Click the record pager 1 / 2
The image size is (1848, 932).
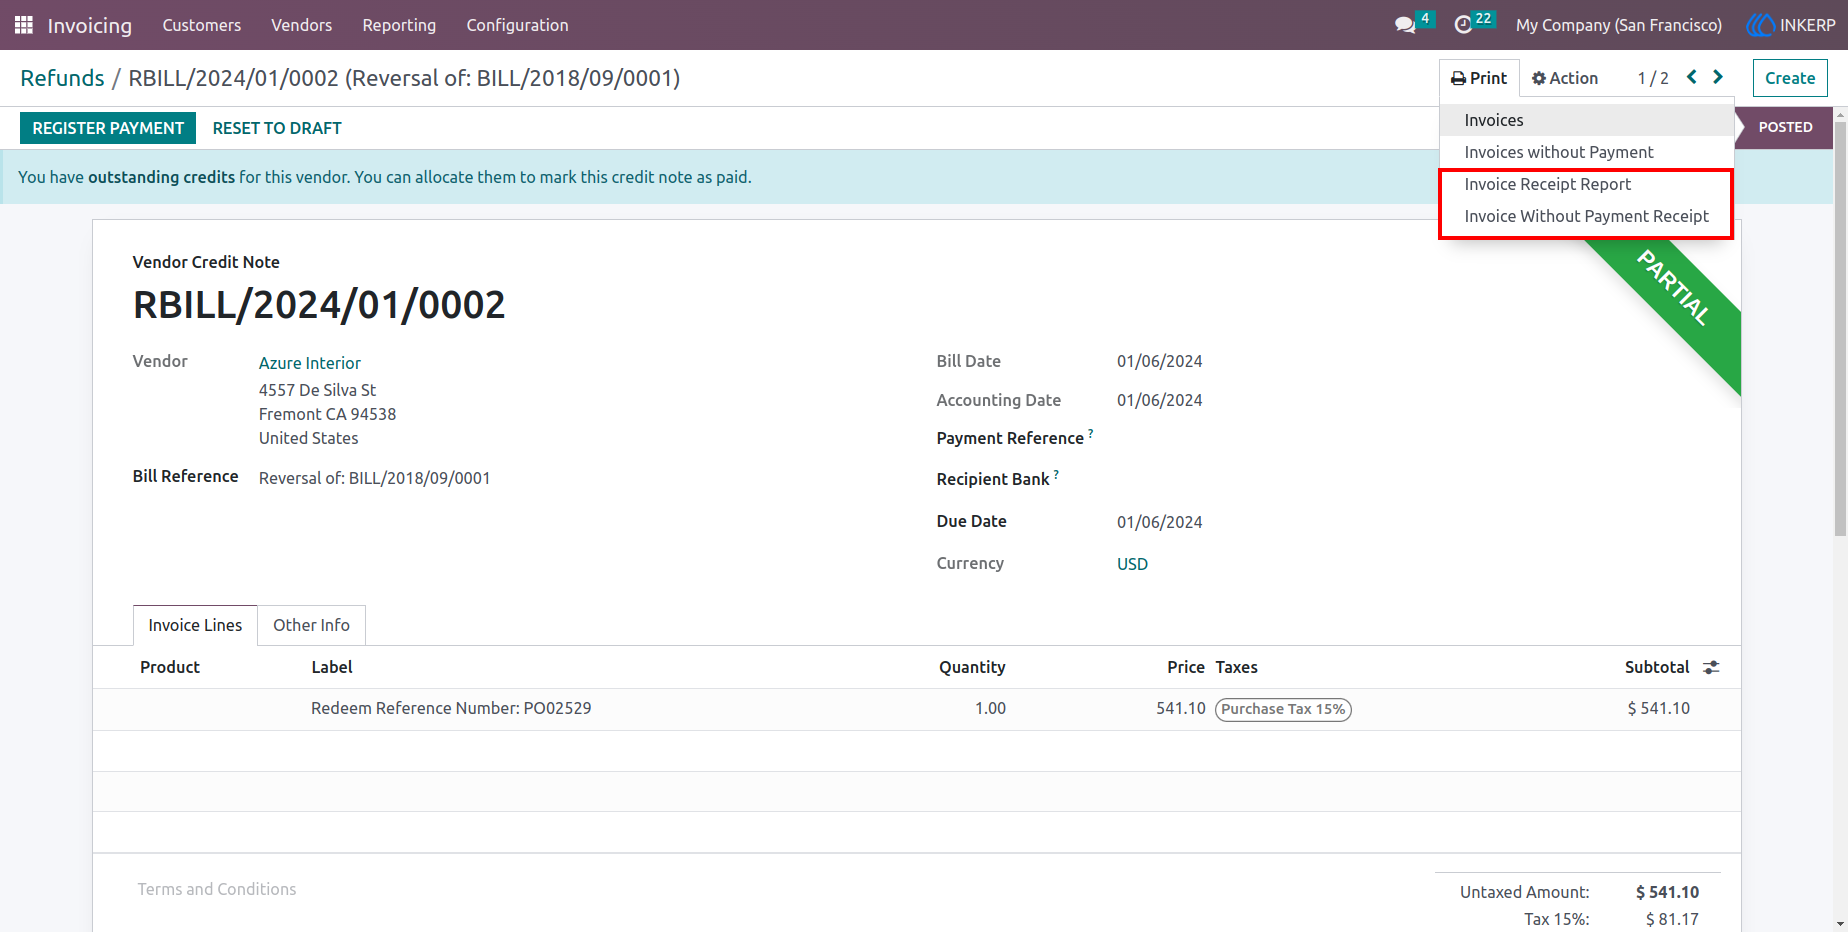tap(1653, 78)
